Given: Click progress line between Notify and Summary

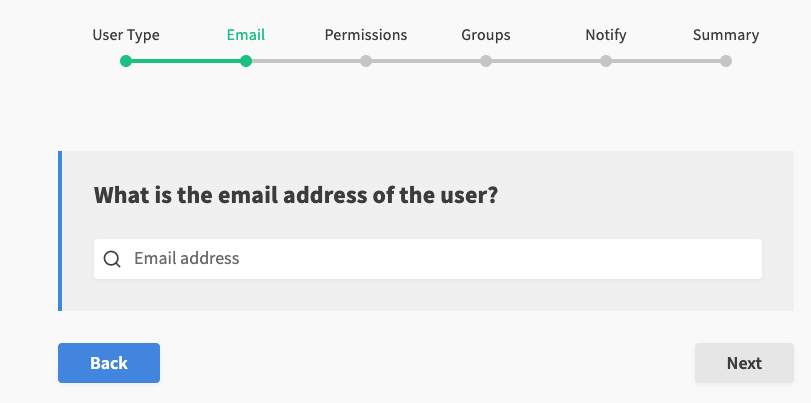Looking at the screenshot, I should pos(666,61).
